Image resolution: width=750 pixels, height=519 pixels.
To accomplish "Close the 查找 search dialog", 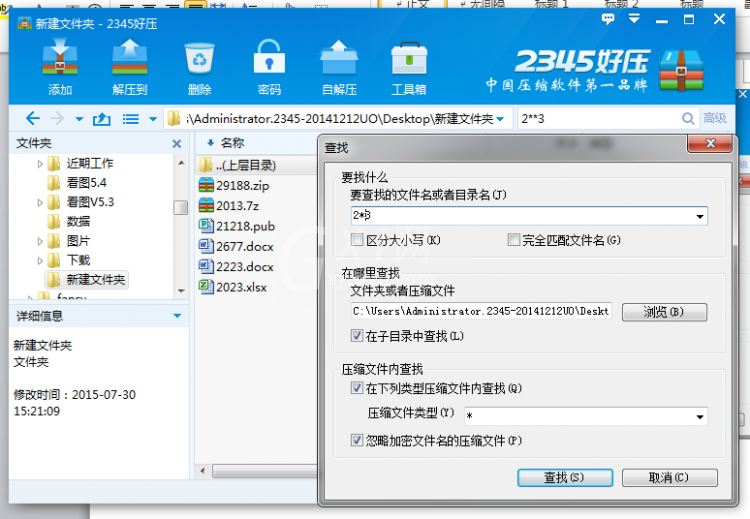I will point(710,143).
